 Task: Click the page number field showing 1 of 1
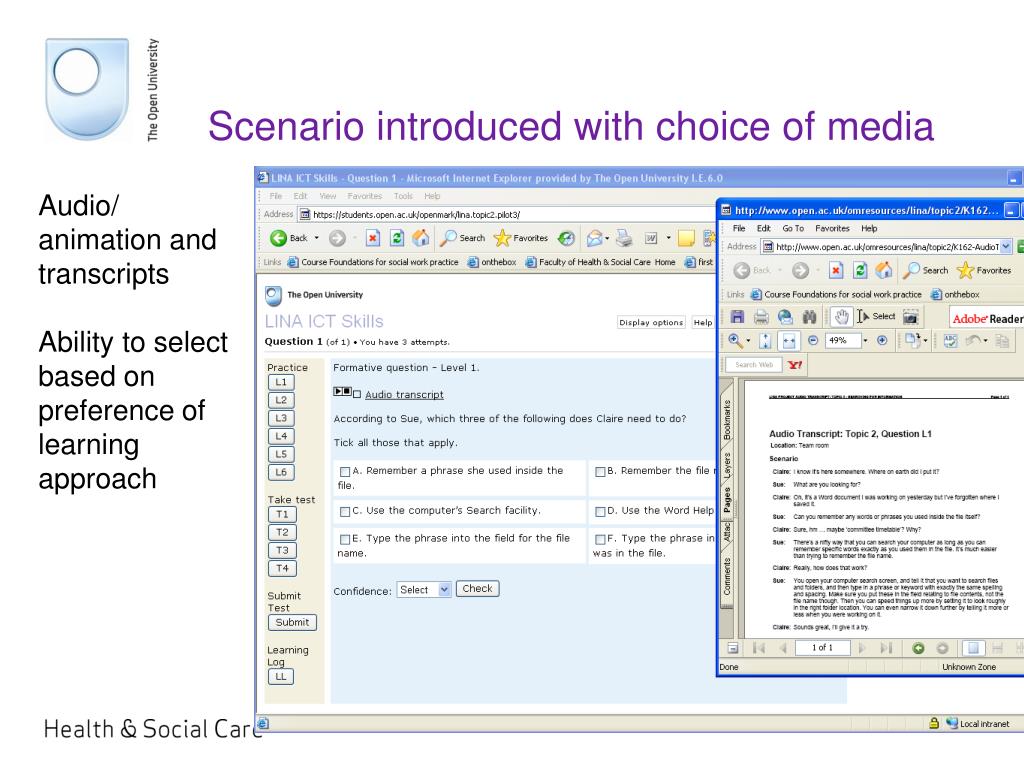[822, 648]
